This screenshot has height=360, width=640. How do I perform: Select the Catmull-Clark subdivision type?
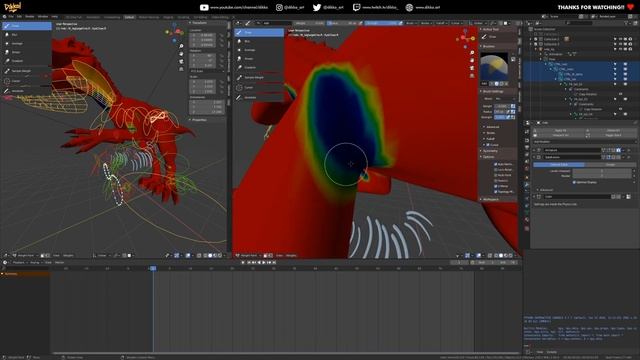click(x=559, y=164)
